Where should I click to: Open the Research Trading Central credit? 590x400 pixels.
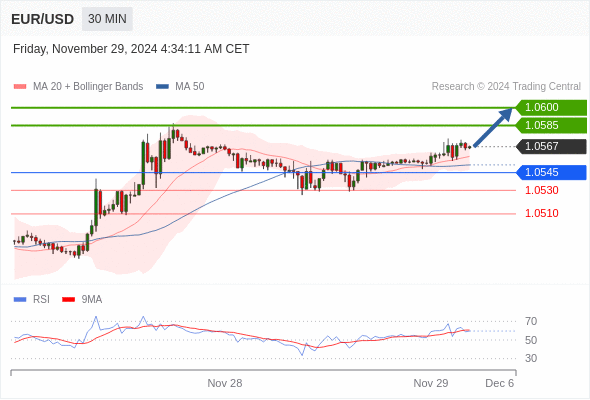point(506,87)
